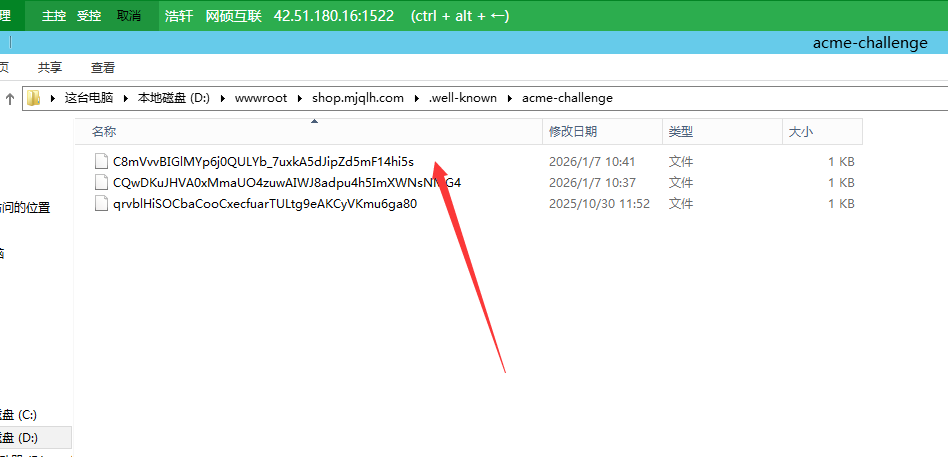The image size is (948, 457).
Task: Sort by 名称 column header
Action: point(308,131)
